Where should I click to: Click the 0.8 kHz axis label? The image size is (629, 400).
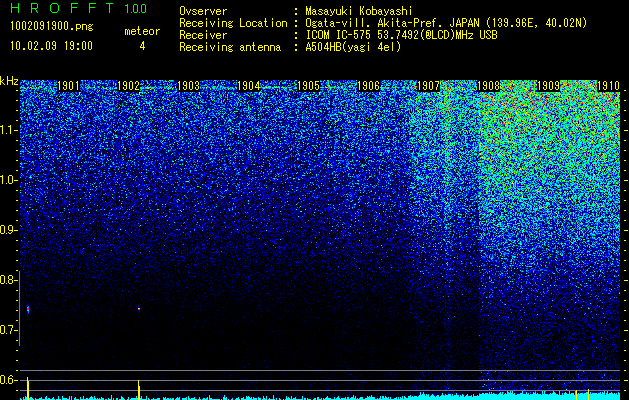pyautogui.click(x=7, y=280)
